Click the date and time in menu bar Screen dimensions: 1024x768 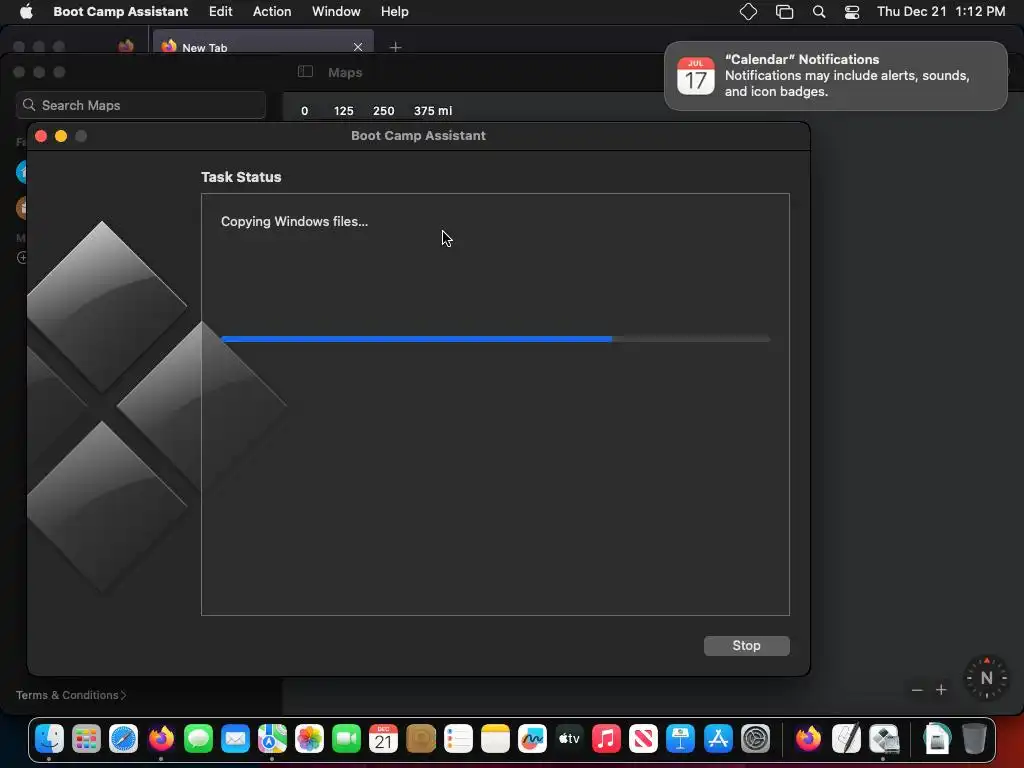point(940,11)
